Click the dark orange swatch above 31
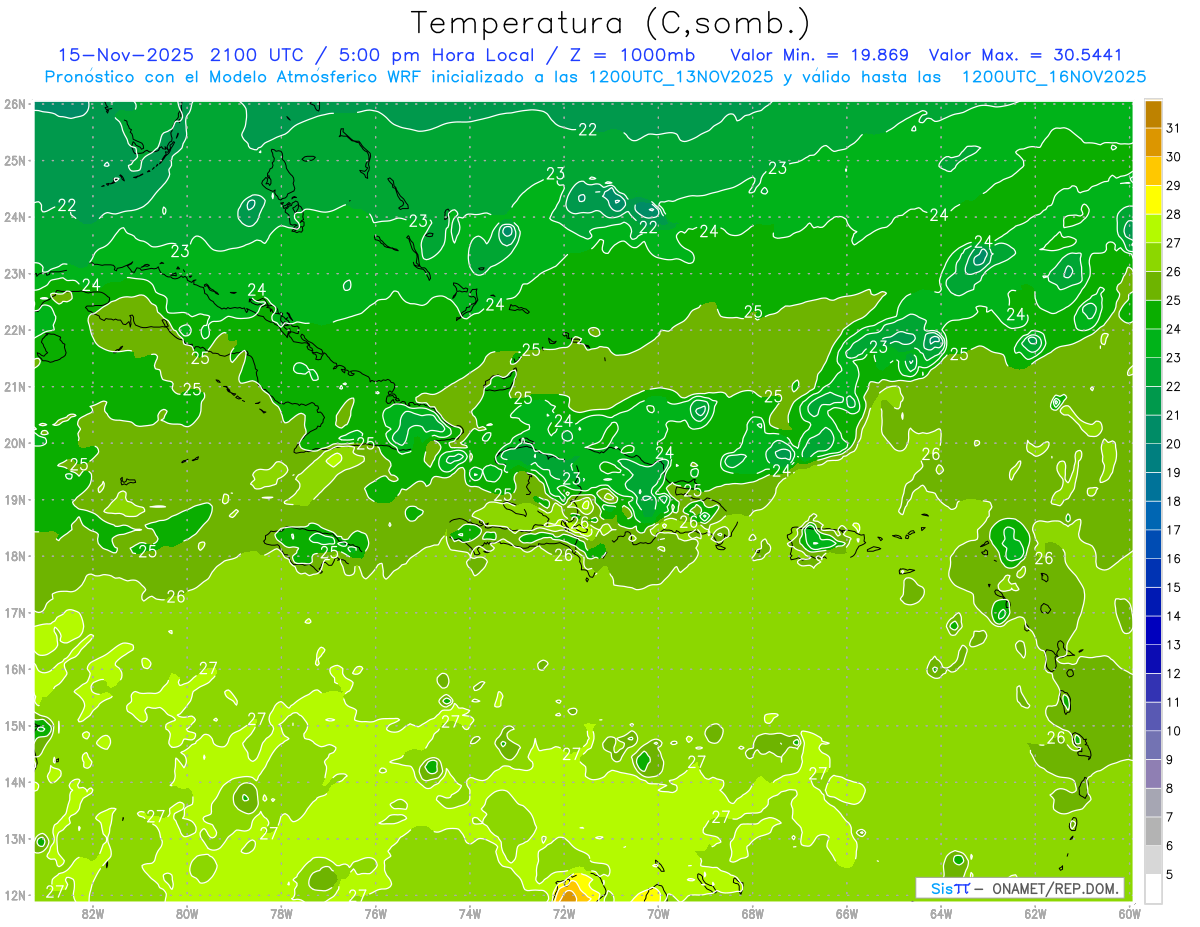This screenshot has width=1200, height=927. pyautogui.click(x=1153, y=114)
